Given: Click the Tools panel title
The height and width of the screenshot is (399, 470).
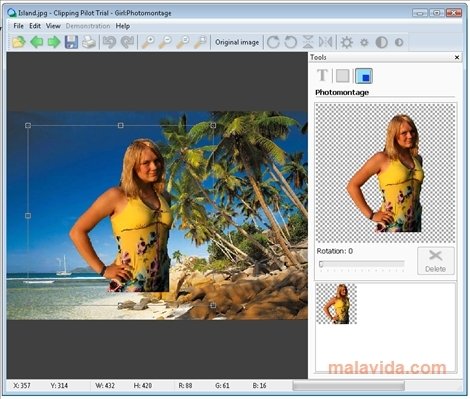Looking at the screenshot, I should [318, 57].
